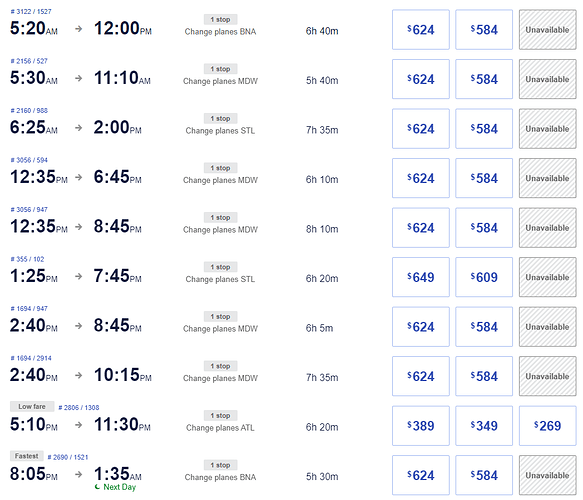View flight details for # 2160 / 988
583x500 pixels.
pyautogui.click(x=29, y=110)
